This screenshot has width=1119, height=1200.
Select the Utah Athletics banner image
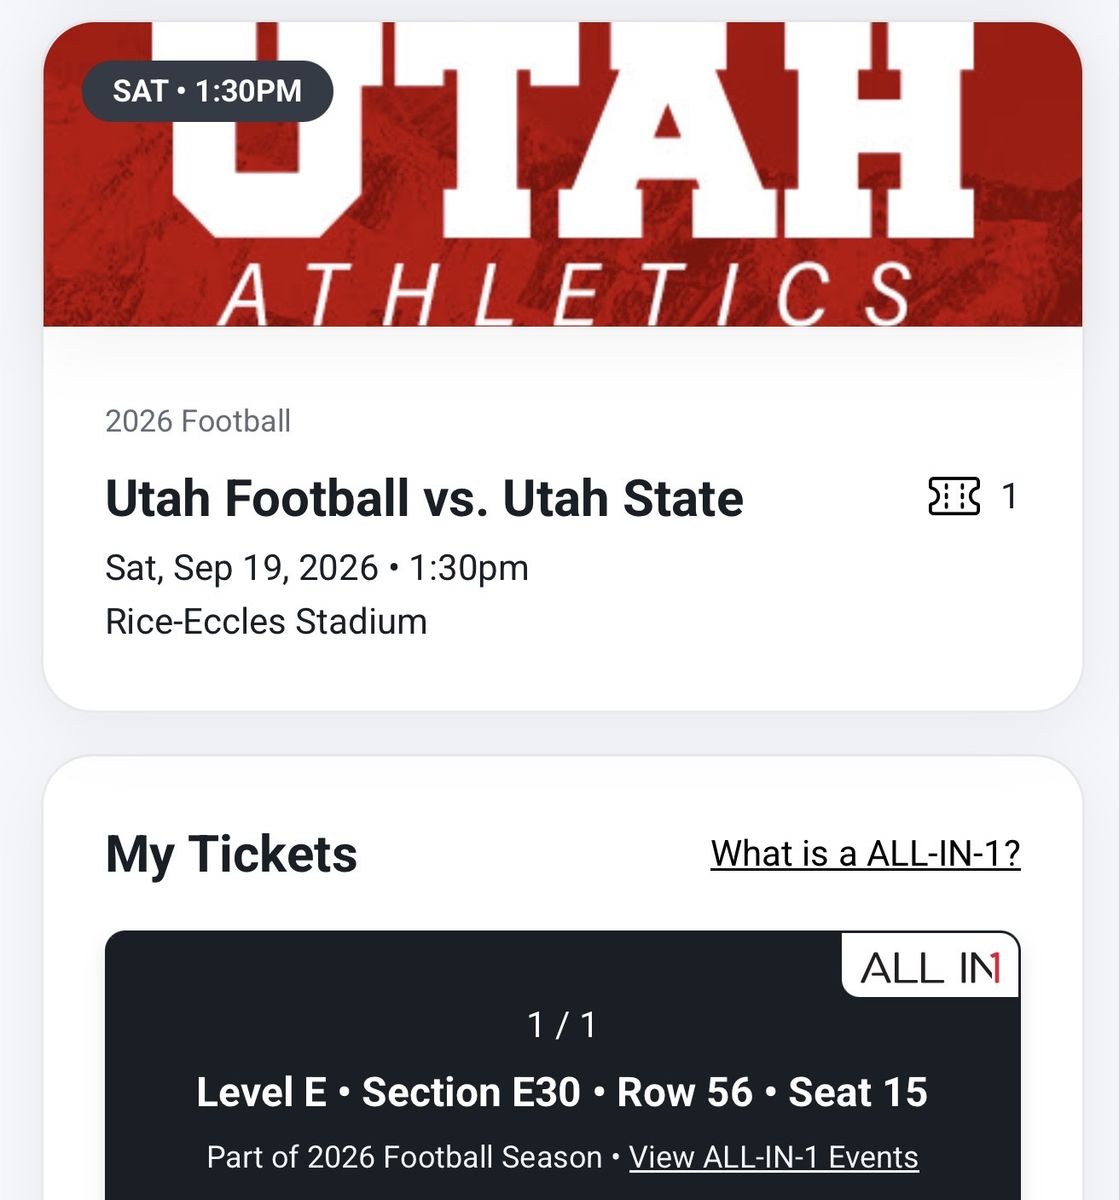coord(563,175)
